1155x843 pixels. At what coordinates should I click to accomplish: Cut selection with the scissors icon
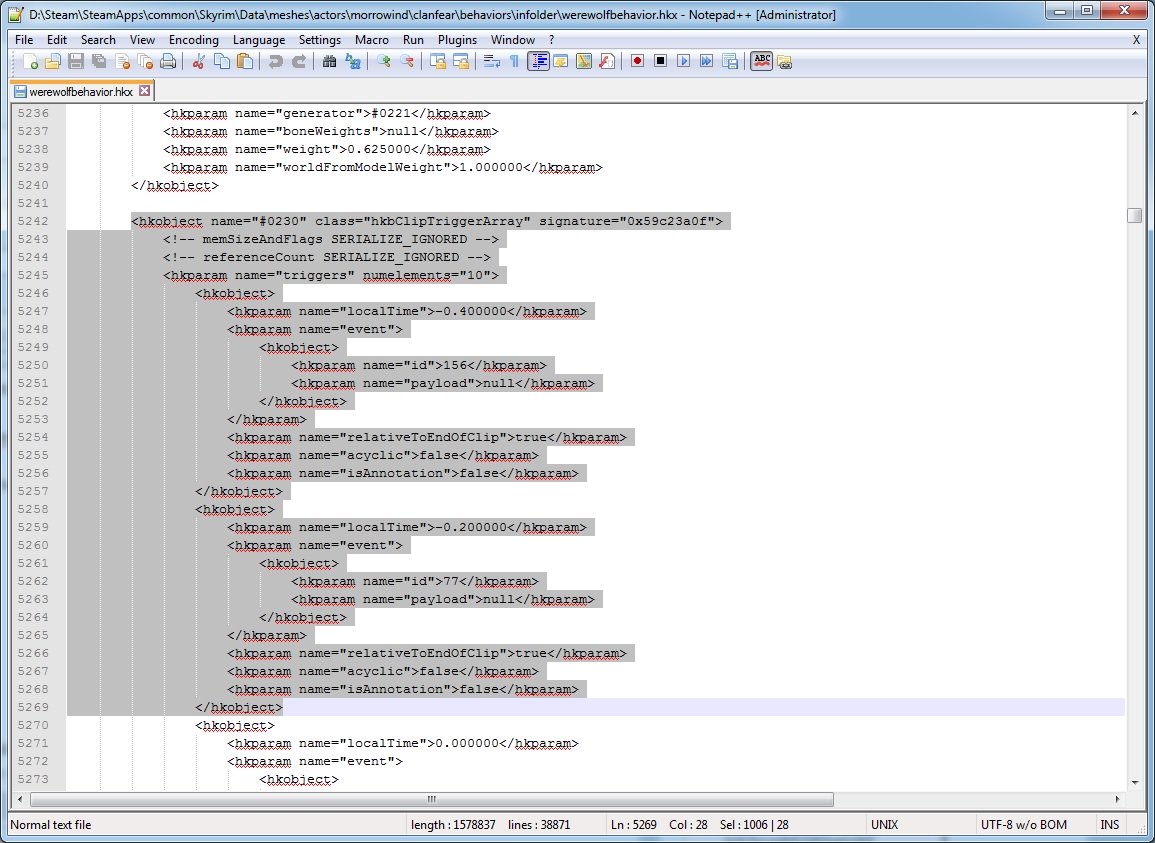pos(198,62)
